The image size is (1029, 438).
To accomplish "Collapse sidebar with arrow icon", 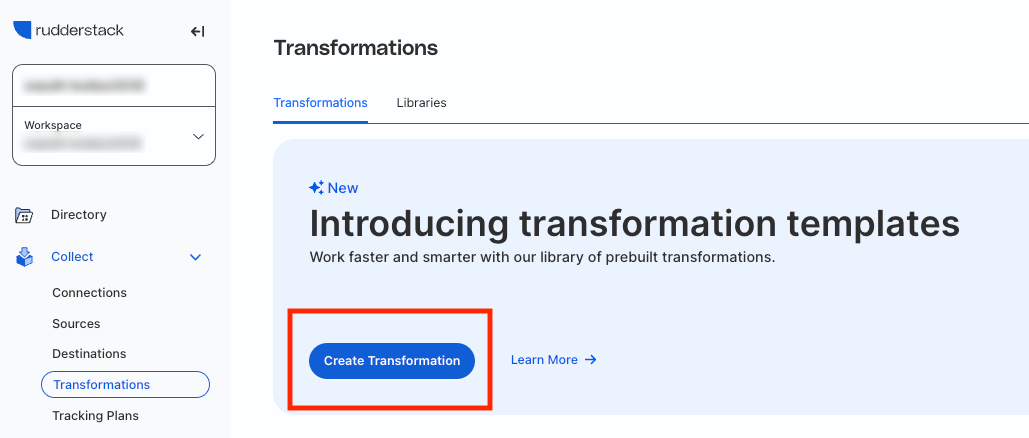I will 198,31.
